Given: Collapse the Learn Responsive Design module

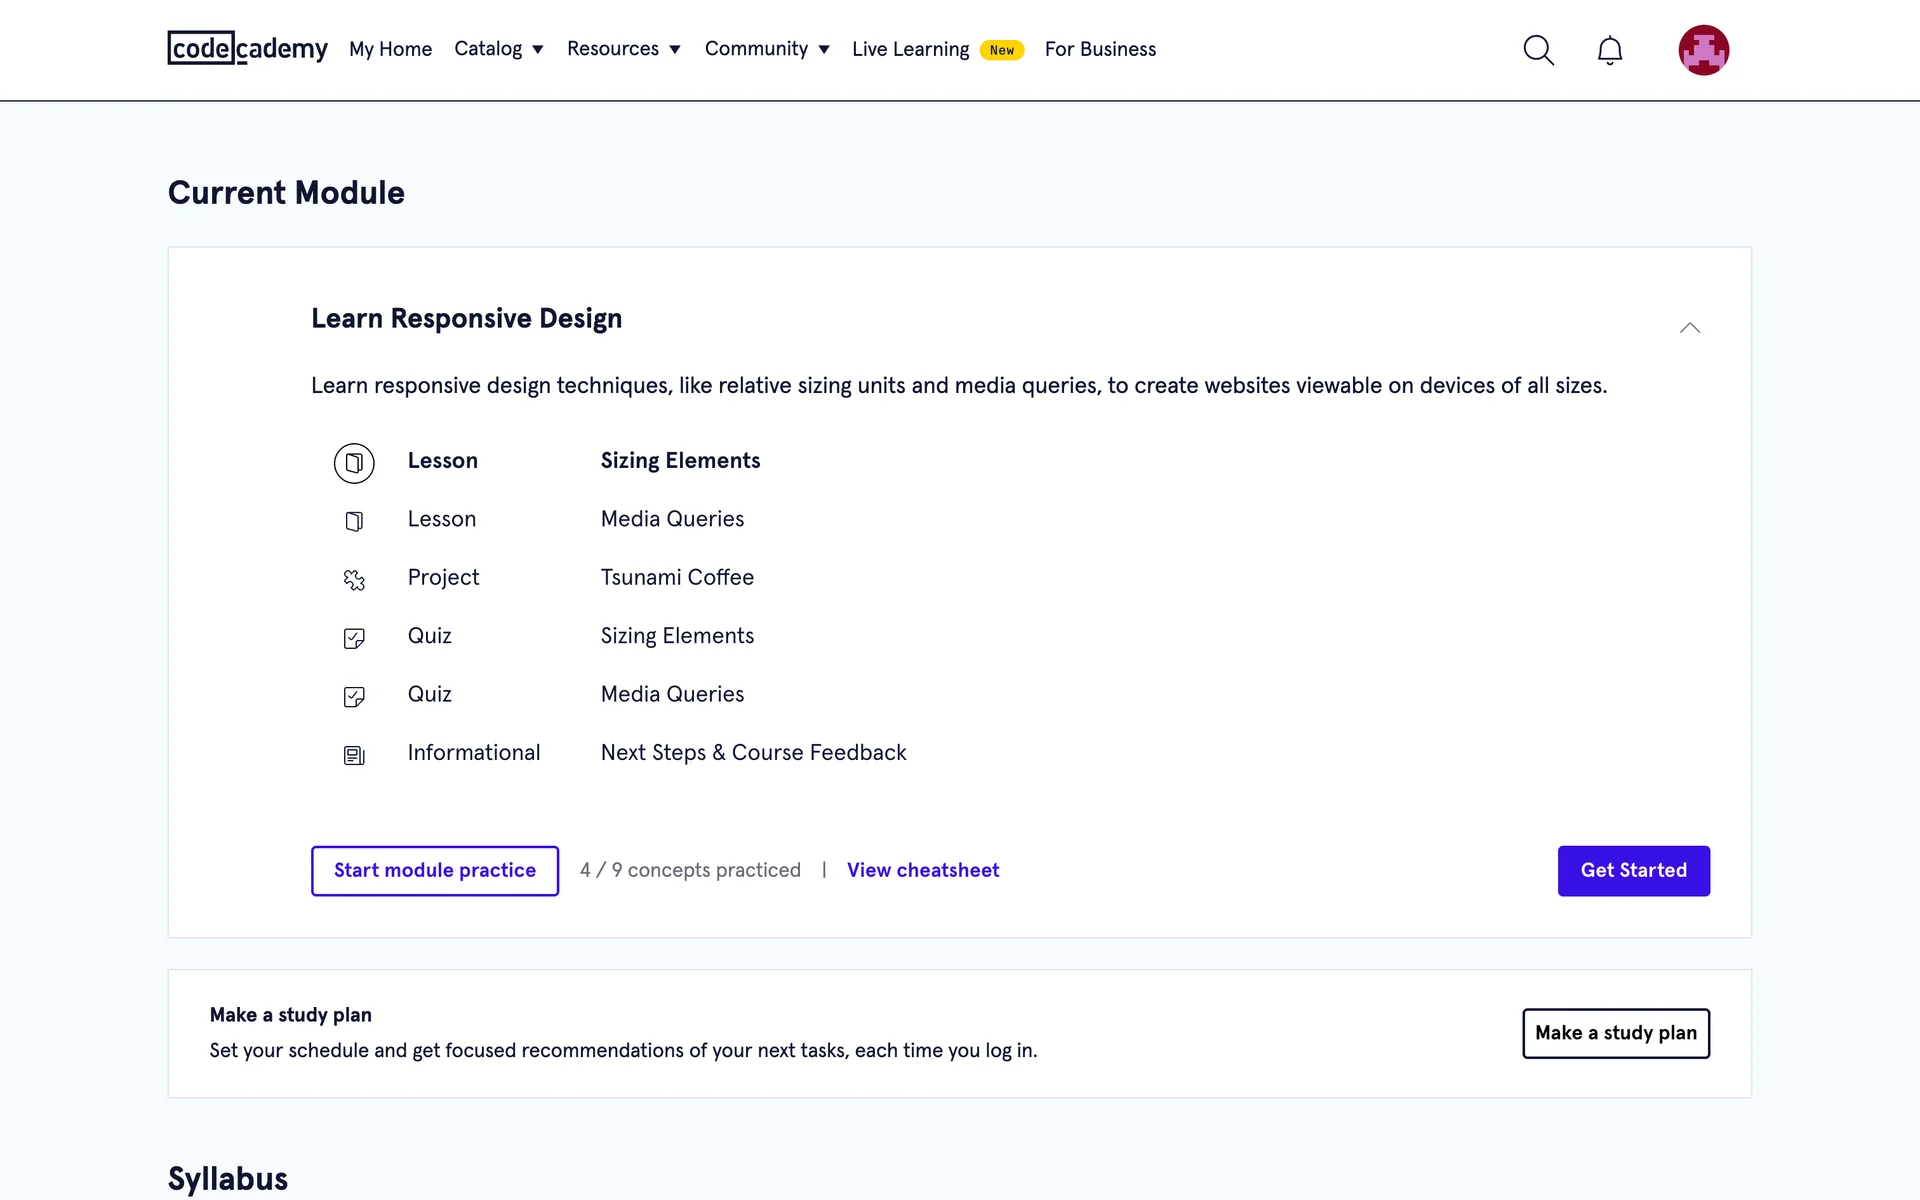Looking at the screenshot, I should click(1689, 328).
